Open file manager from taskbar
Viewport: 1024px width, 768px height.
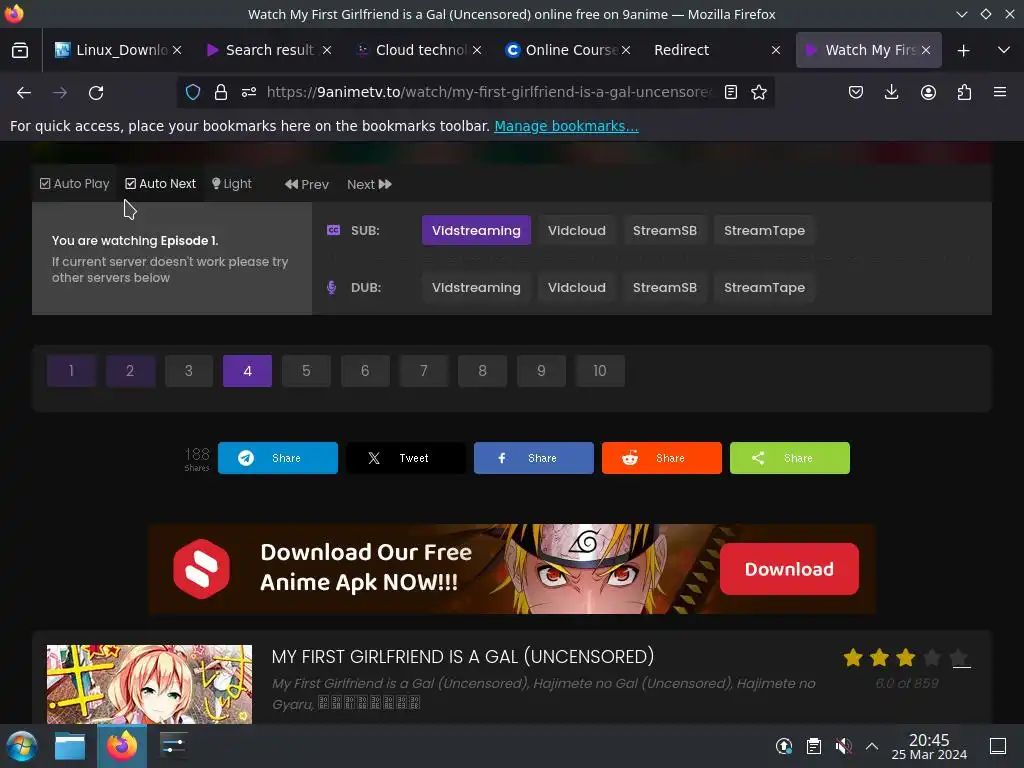[70, 746]
